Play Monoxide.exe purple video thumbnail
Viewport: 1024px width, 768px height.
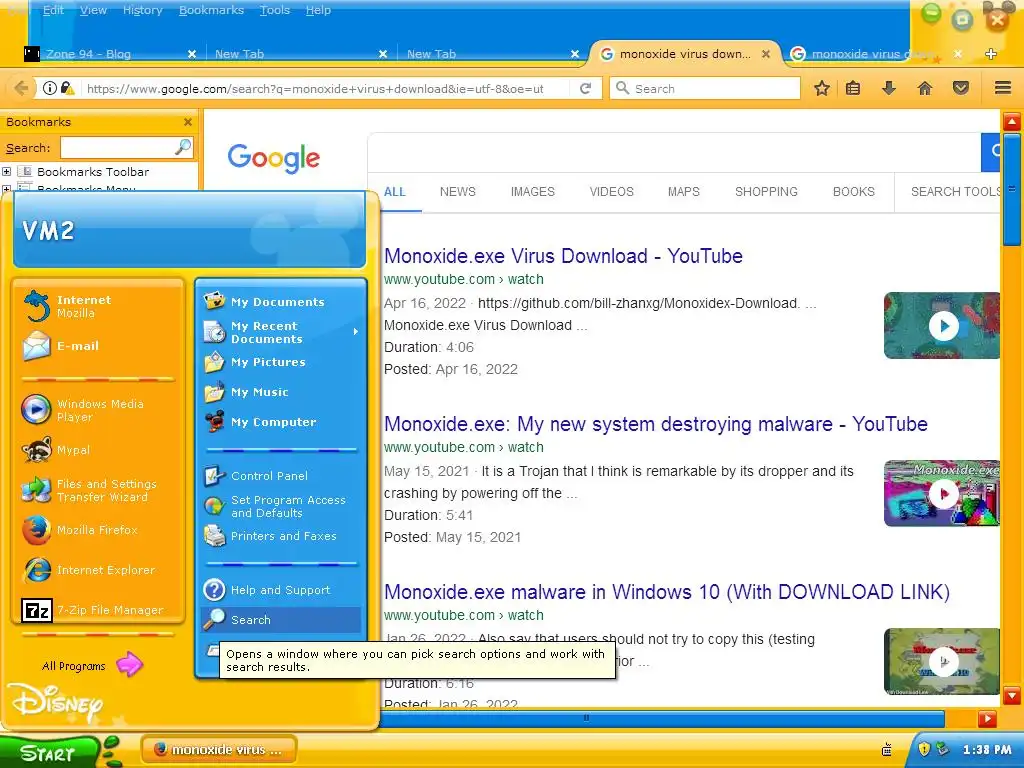click(x=942, y=493)
